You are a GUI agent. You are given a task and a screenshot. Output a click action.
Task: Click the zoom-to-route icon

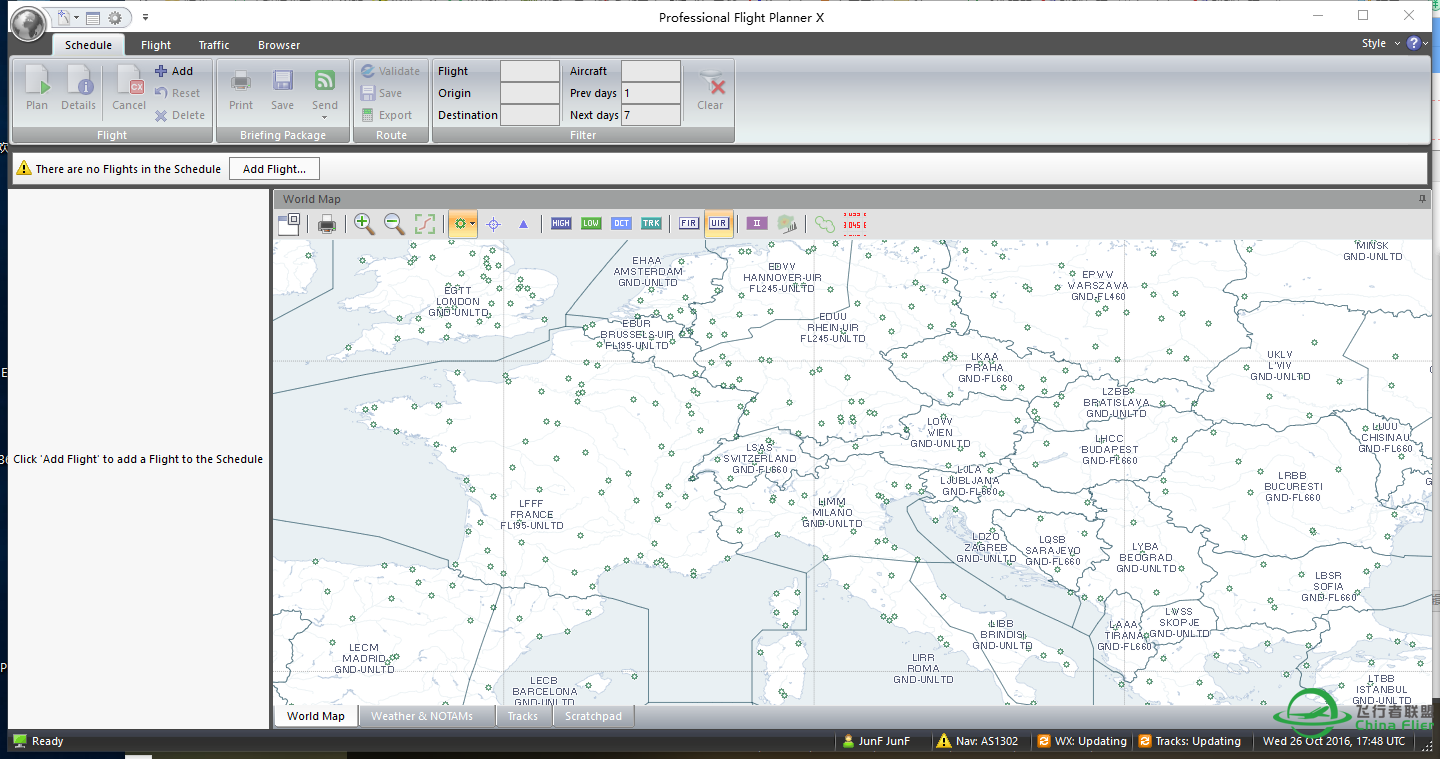[x=425, y=224]
